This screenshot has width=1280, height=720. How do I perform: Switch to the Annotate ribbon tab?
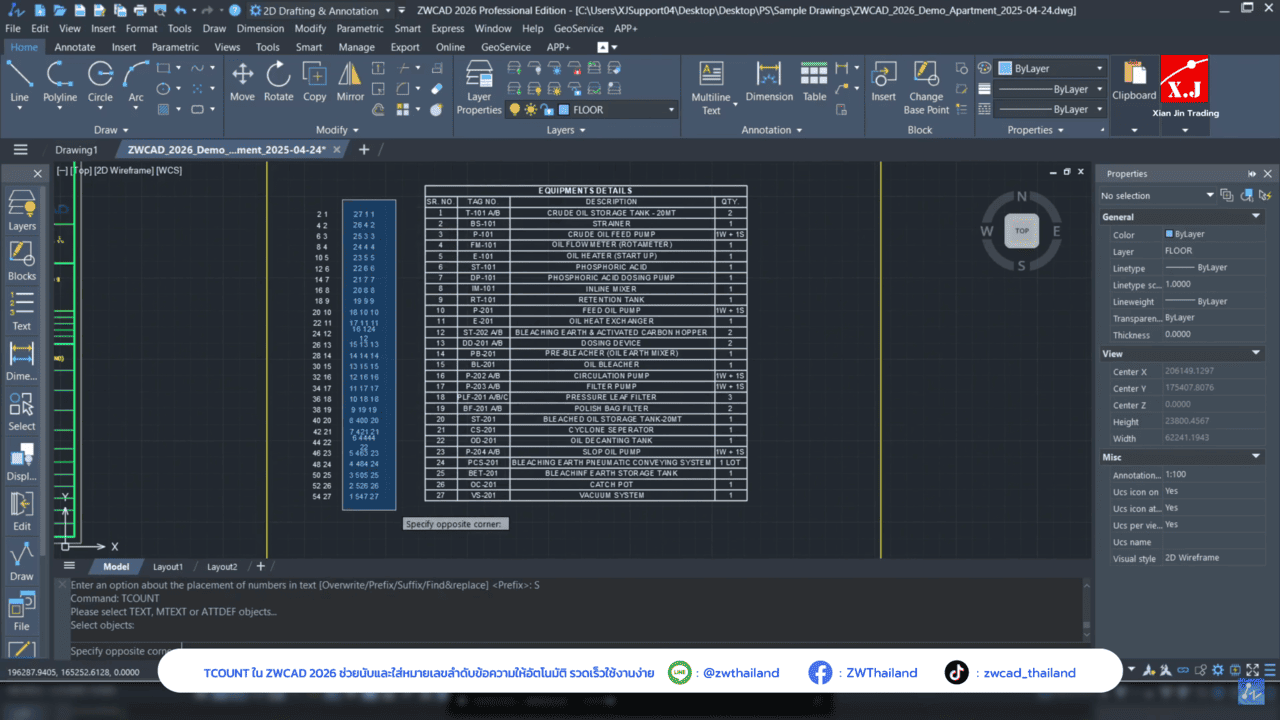click(x=75, y=47)
